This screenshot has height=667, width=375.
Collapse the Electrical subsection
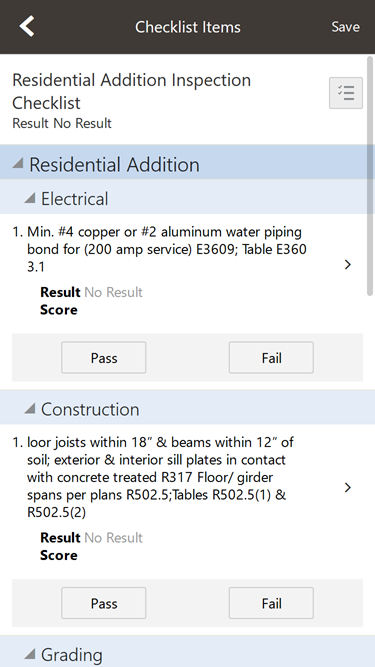click(29, 198)
